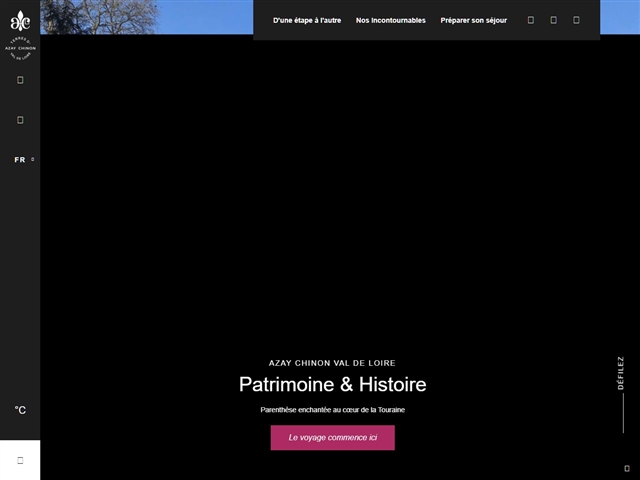640x480 pixels.
Task: Click the "Parenthèse enchantée" subtitle text
Action: 332,410
